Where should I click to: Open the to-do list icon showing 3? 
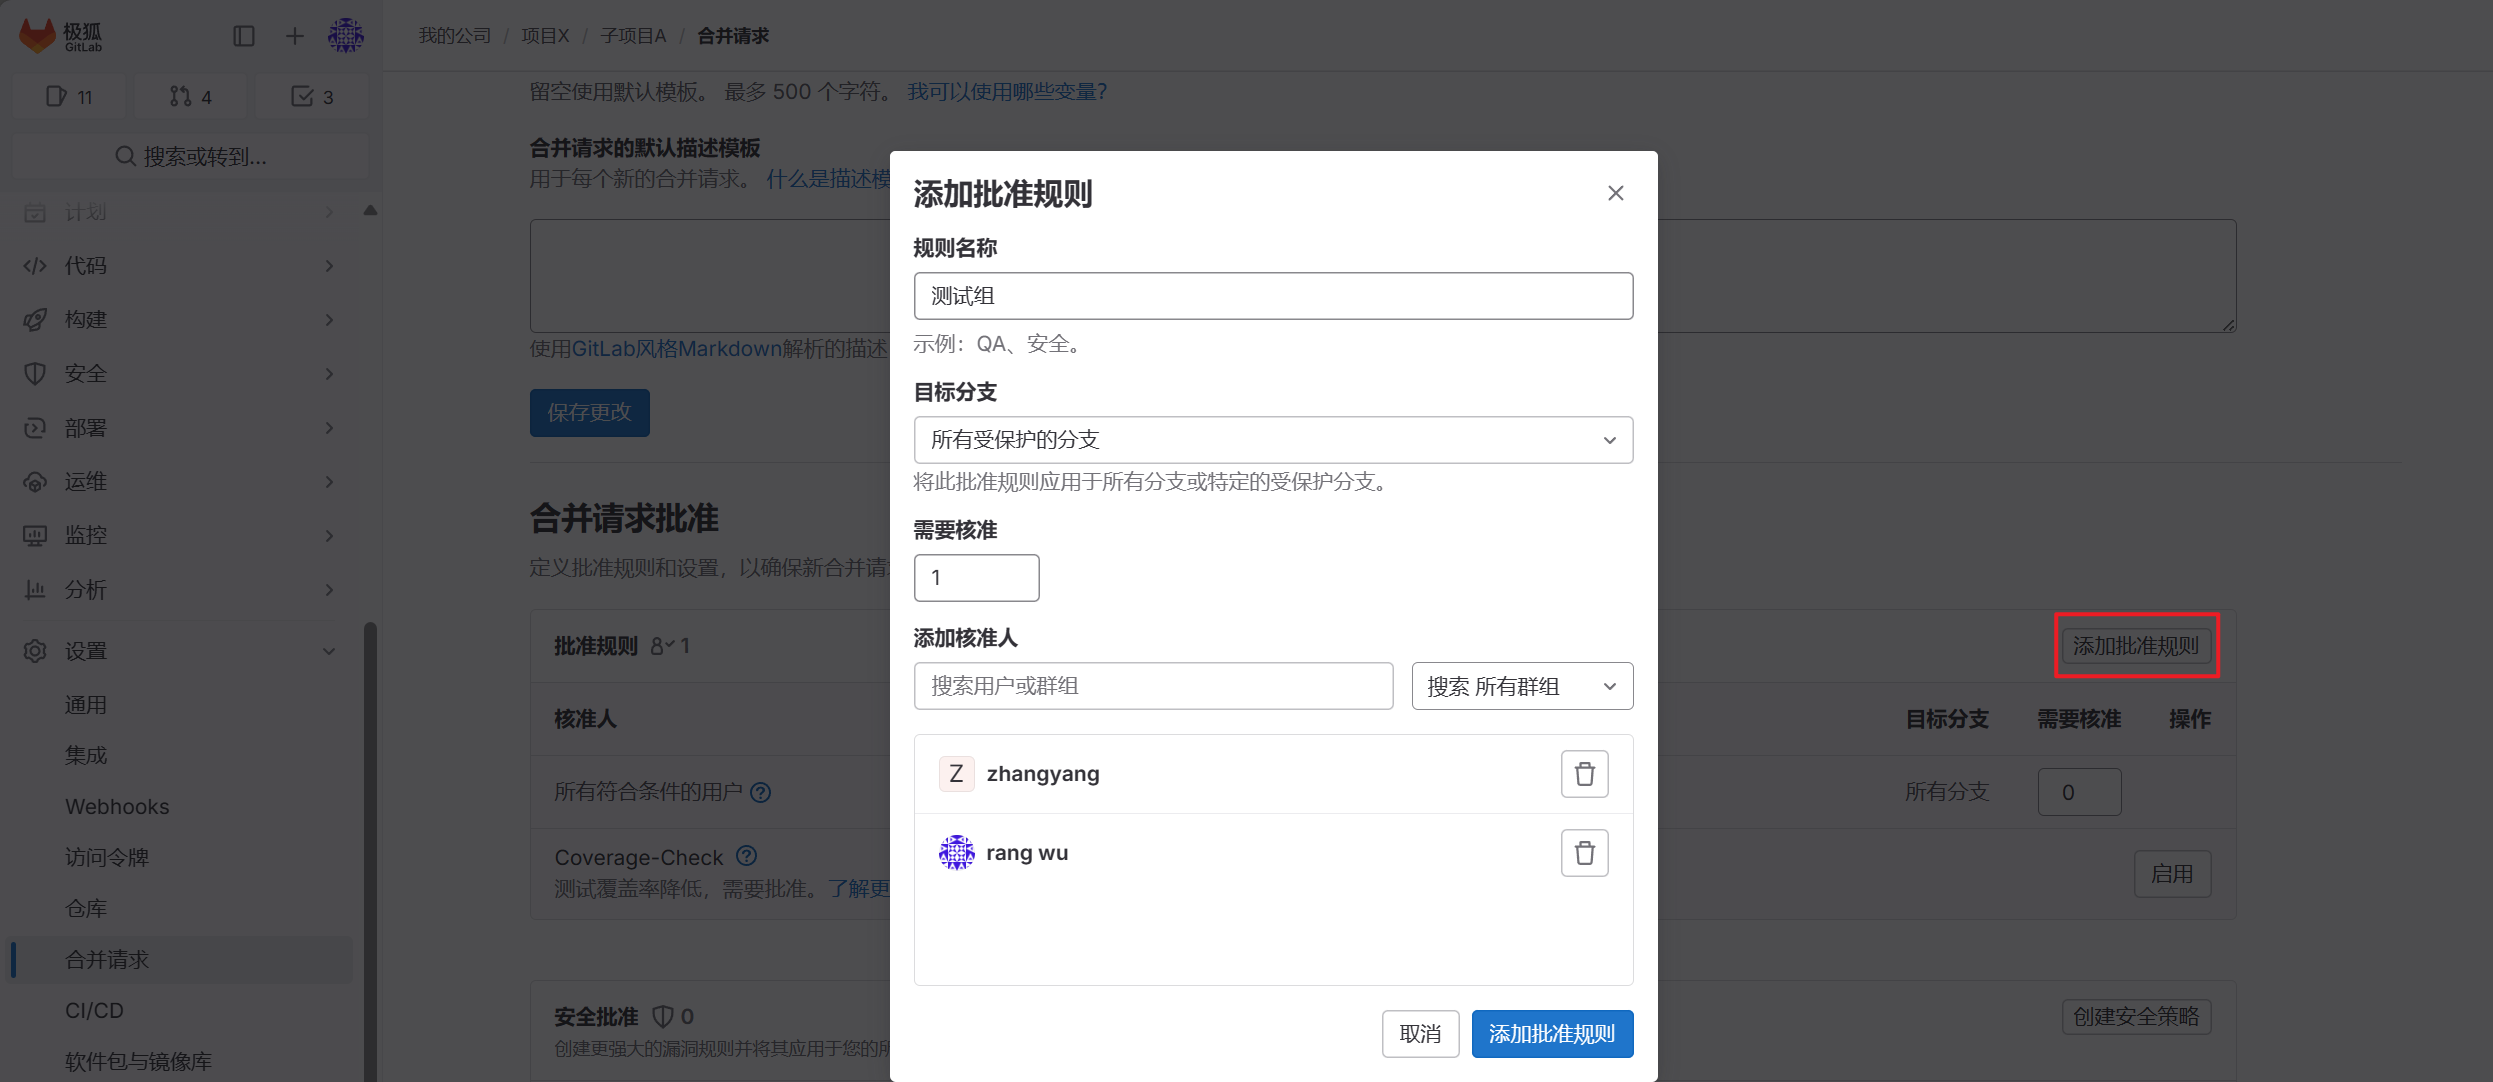[x=311, y=96]
